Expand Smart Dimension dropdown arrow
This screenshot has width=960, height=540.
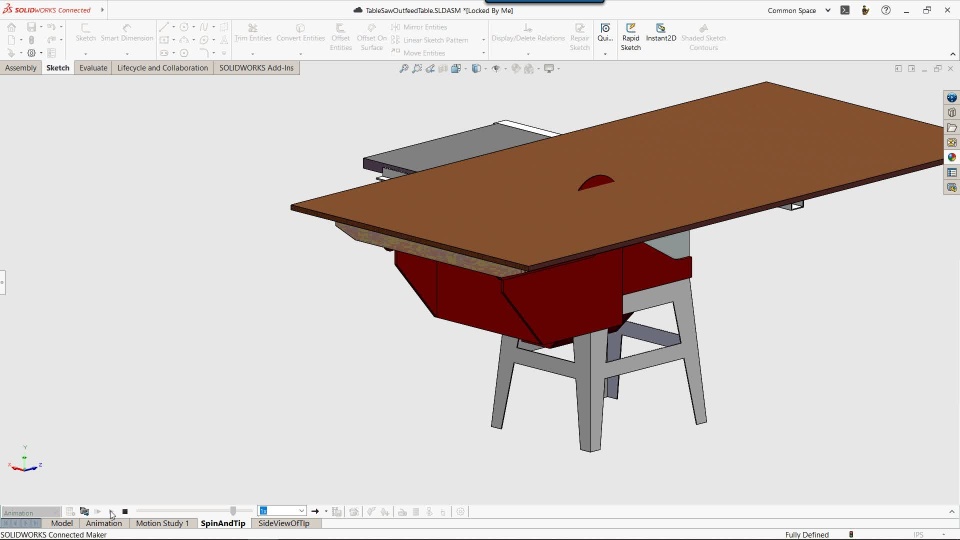(127, 54)
